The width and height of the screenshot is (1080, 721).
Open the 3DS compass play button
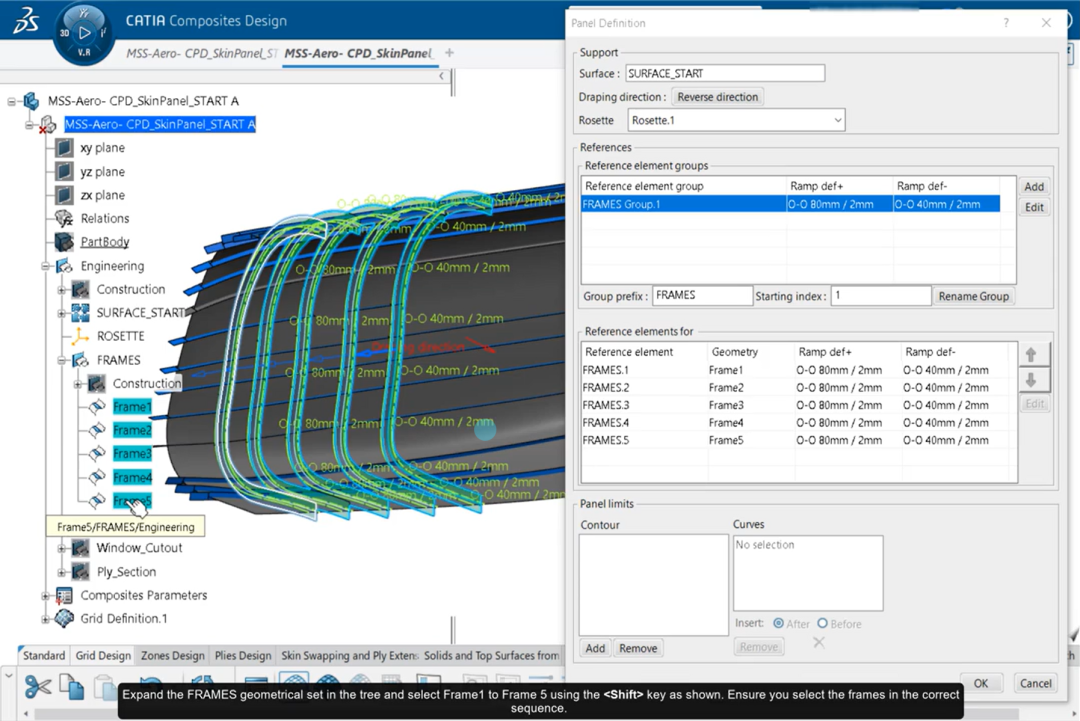point(84,32)
